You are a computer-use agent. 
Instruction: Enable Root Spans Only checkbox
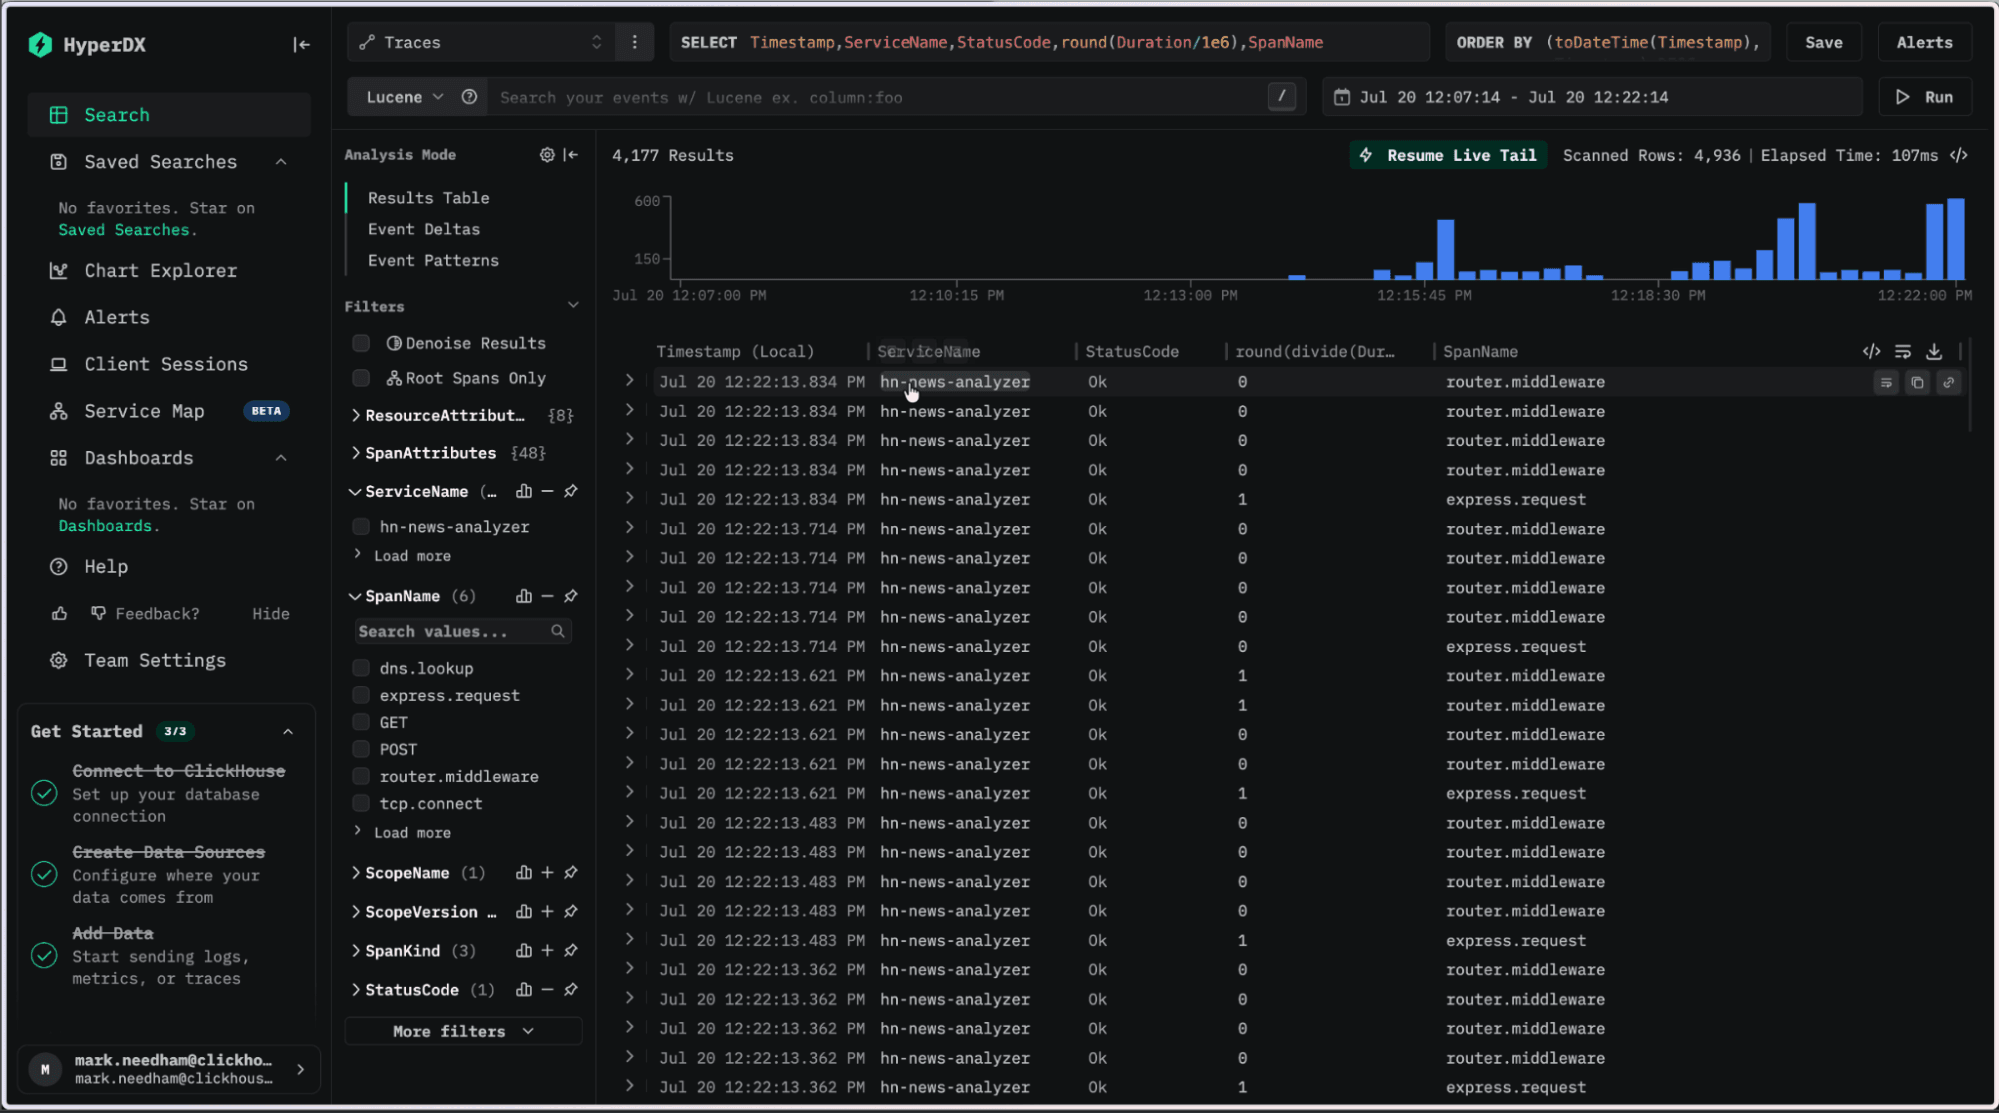click(361, 378)
